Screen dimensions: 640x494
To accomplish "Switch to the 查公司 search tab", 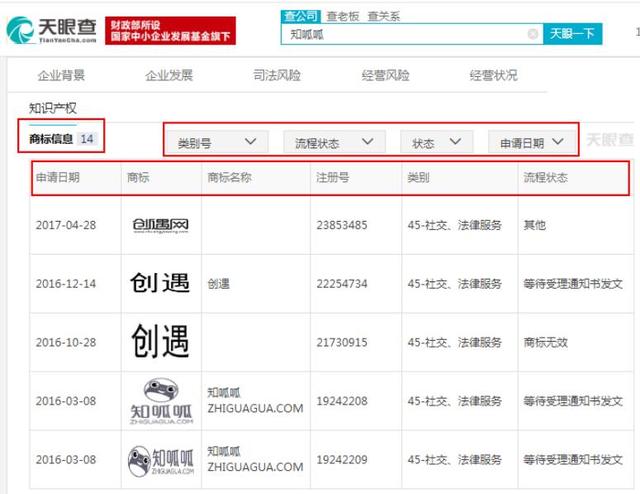I will coord(301,16).
